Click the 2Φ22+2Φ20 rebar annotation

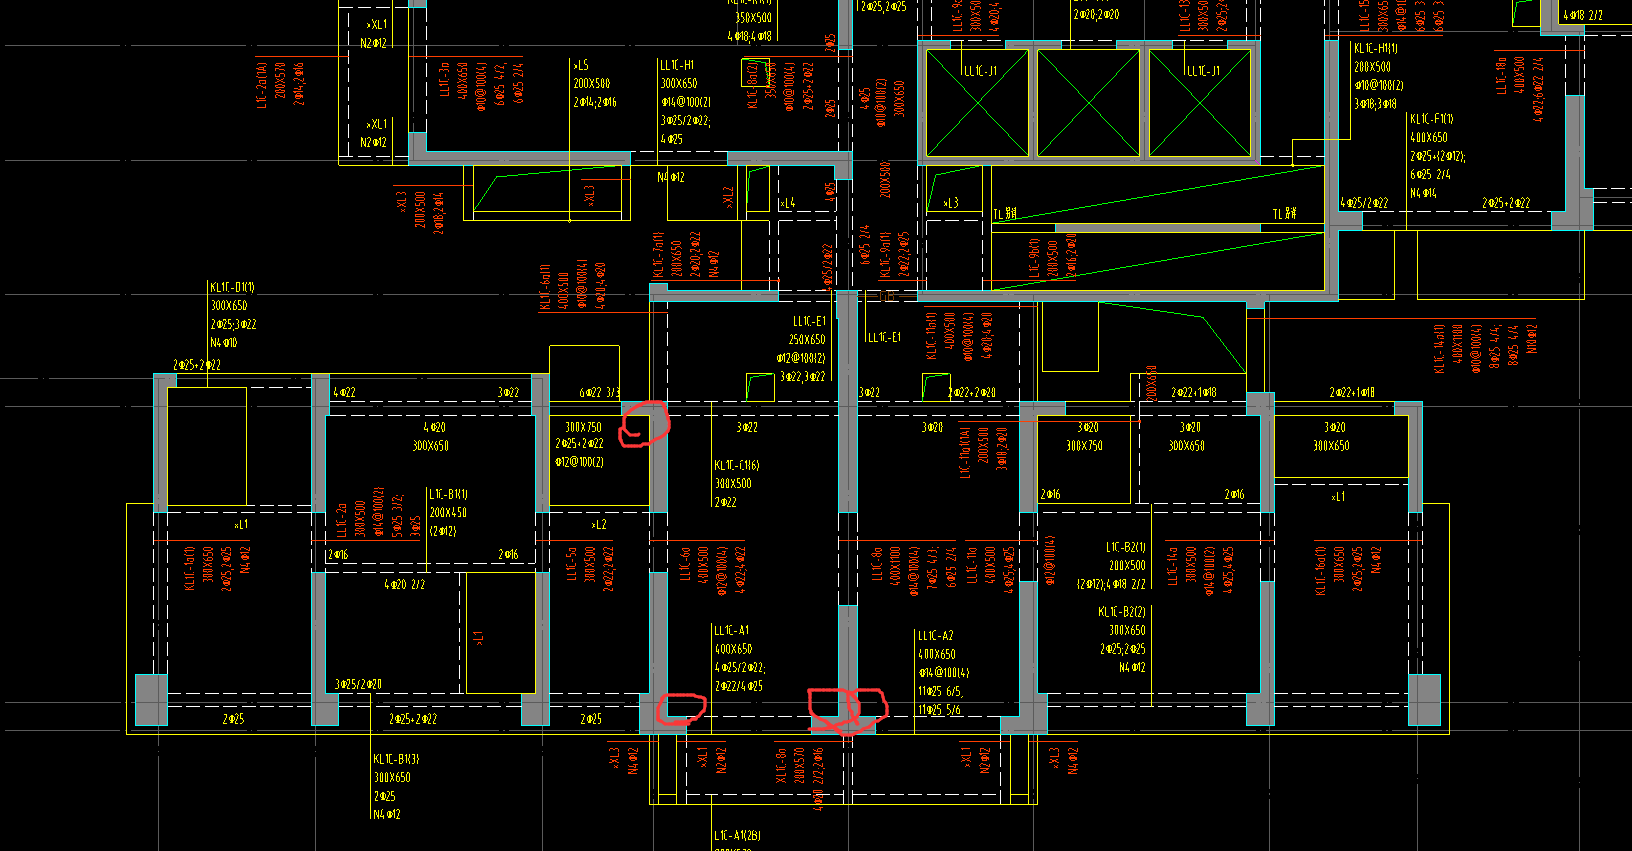(972, 393)
